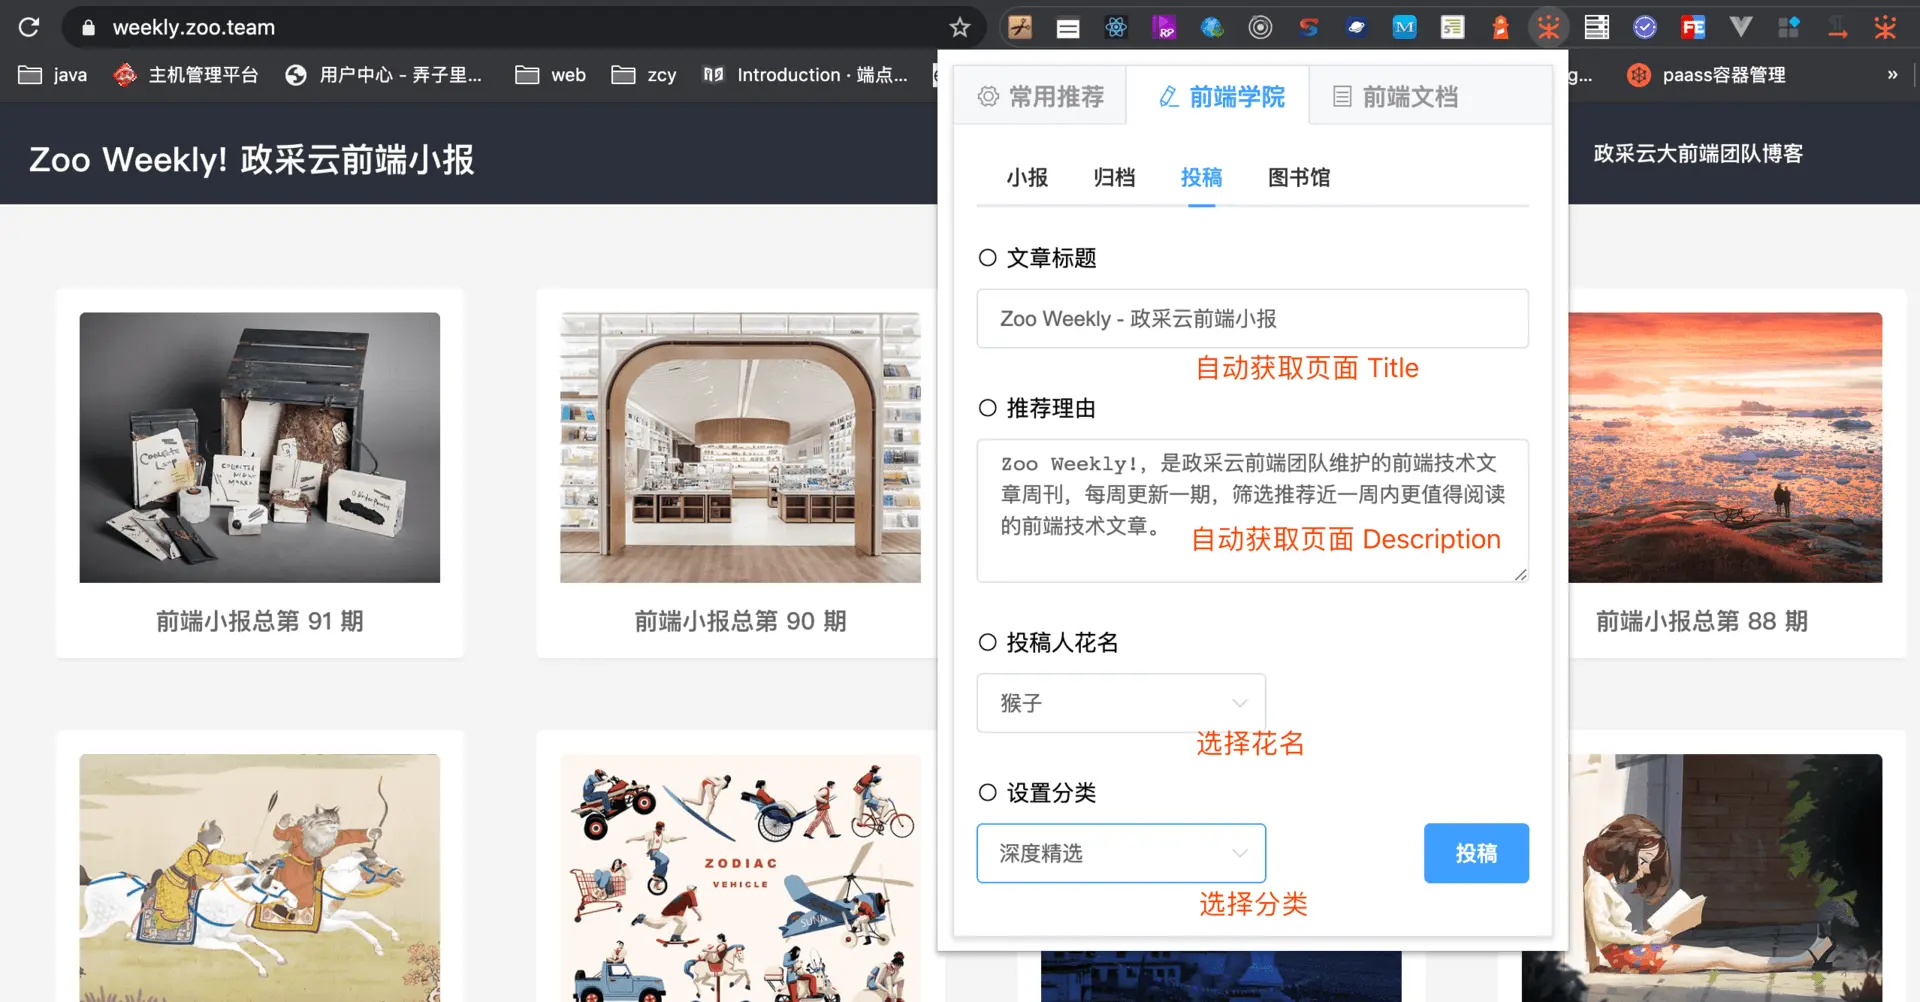Click the 投稿 submit button
The image size is (1920, 1002).
[1476, 853]
